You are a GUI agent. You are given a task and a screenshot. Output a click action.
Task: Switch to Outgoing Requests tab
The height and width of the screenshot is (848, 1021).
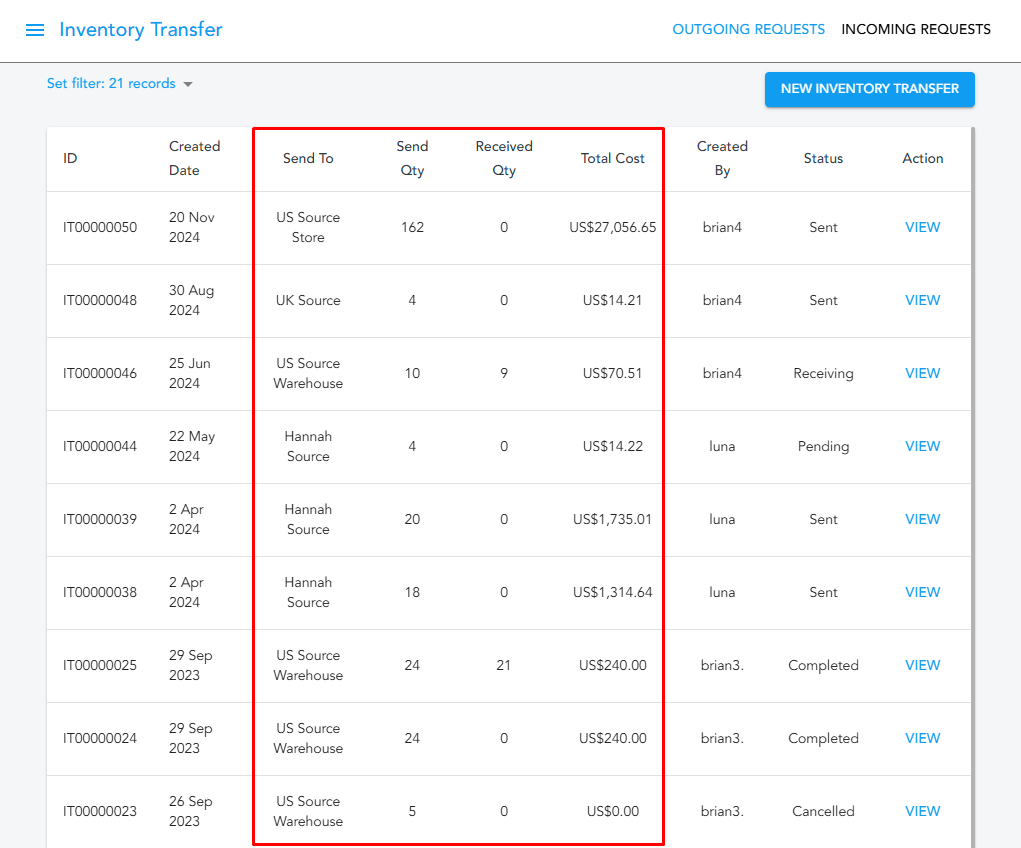[x=748, y=29]
